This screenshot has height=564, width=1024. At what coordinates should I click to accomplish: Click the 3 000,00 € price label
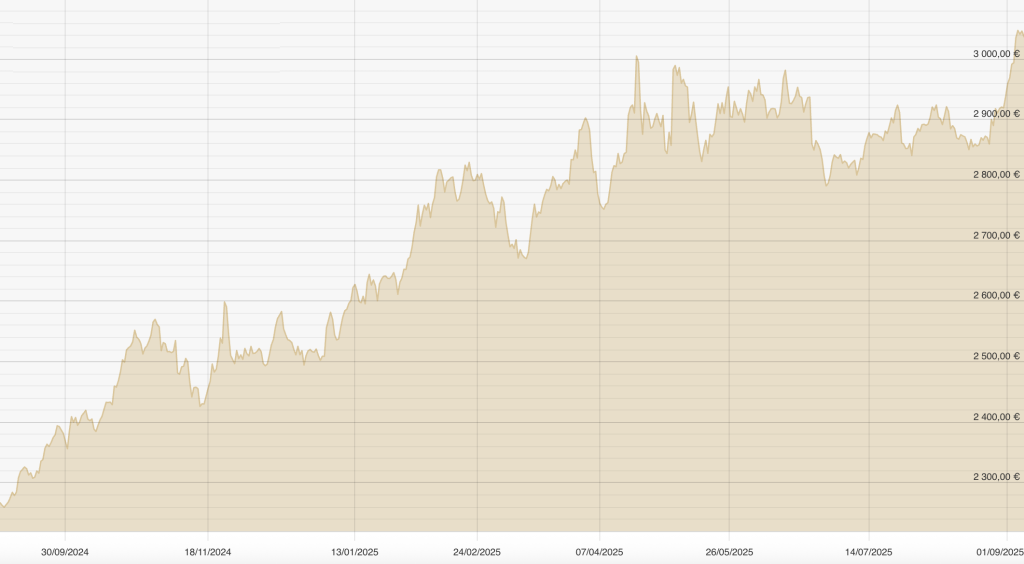coord(996,54)
